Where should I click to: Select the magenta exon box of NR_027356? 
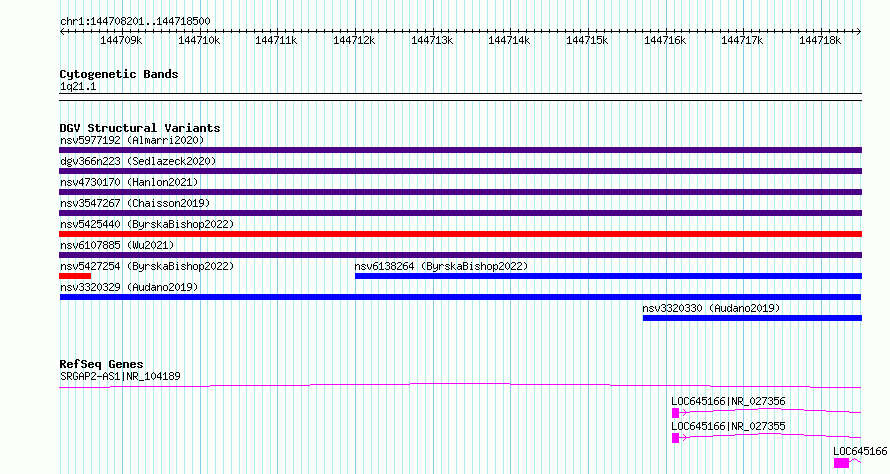[x=675, y=413]
